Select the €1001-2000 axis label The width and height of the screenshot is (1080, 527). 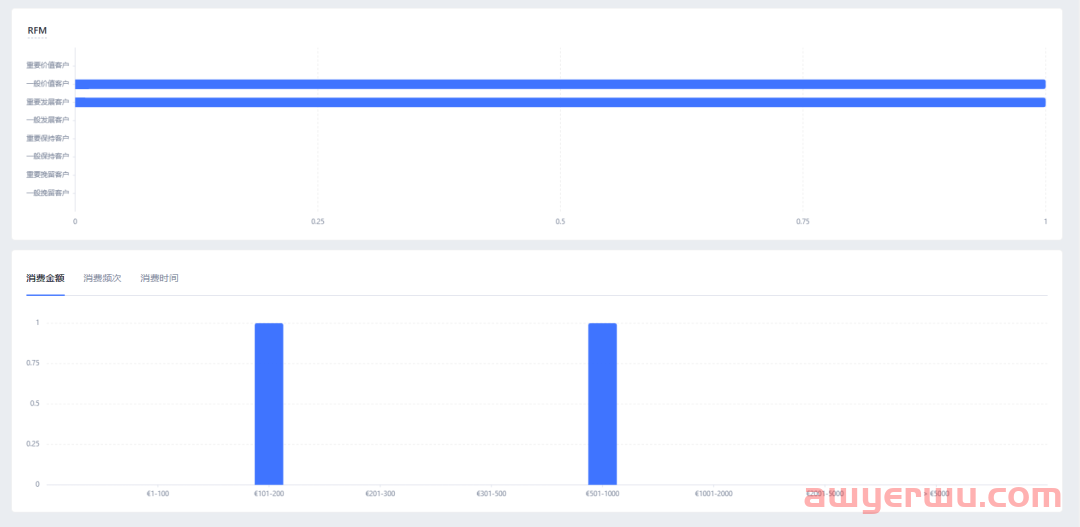(713, 494)
